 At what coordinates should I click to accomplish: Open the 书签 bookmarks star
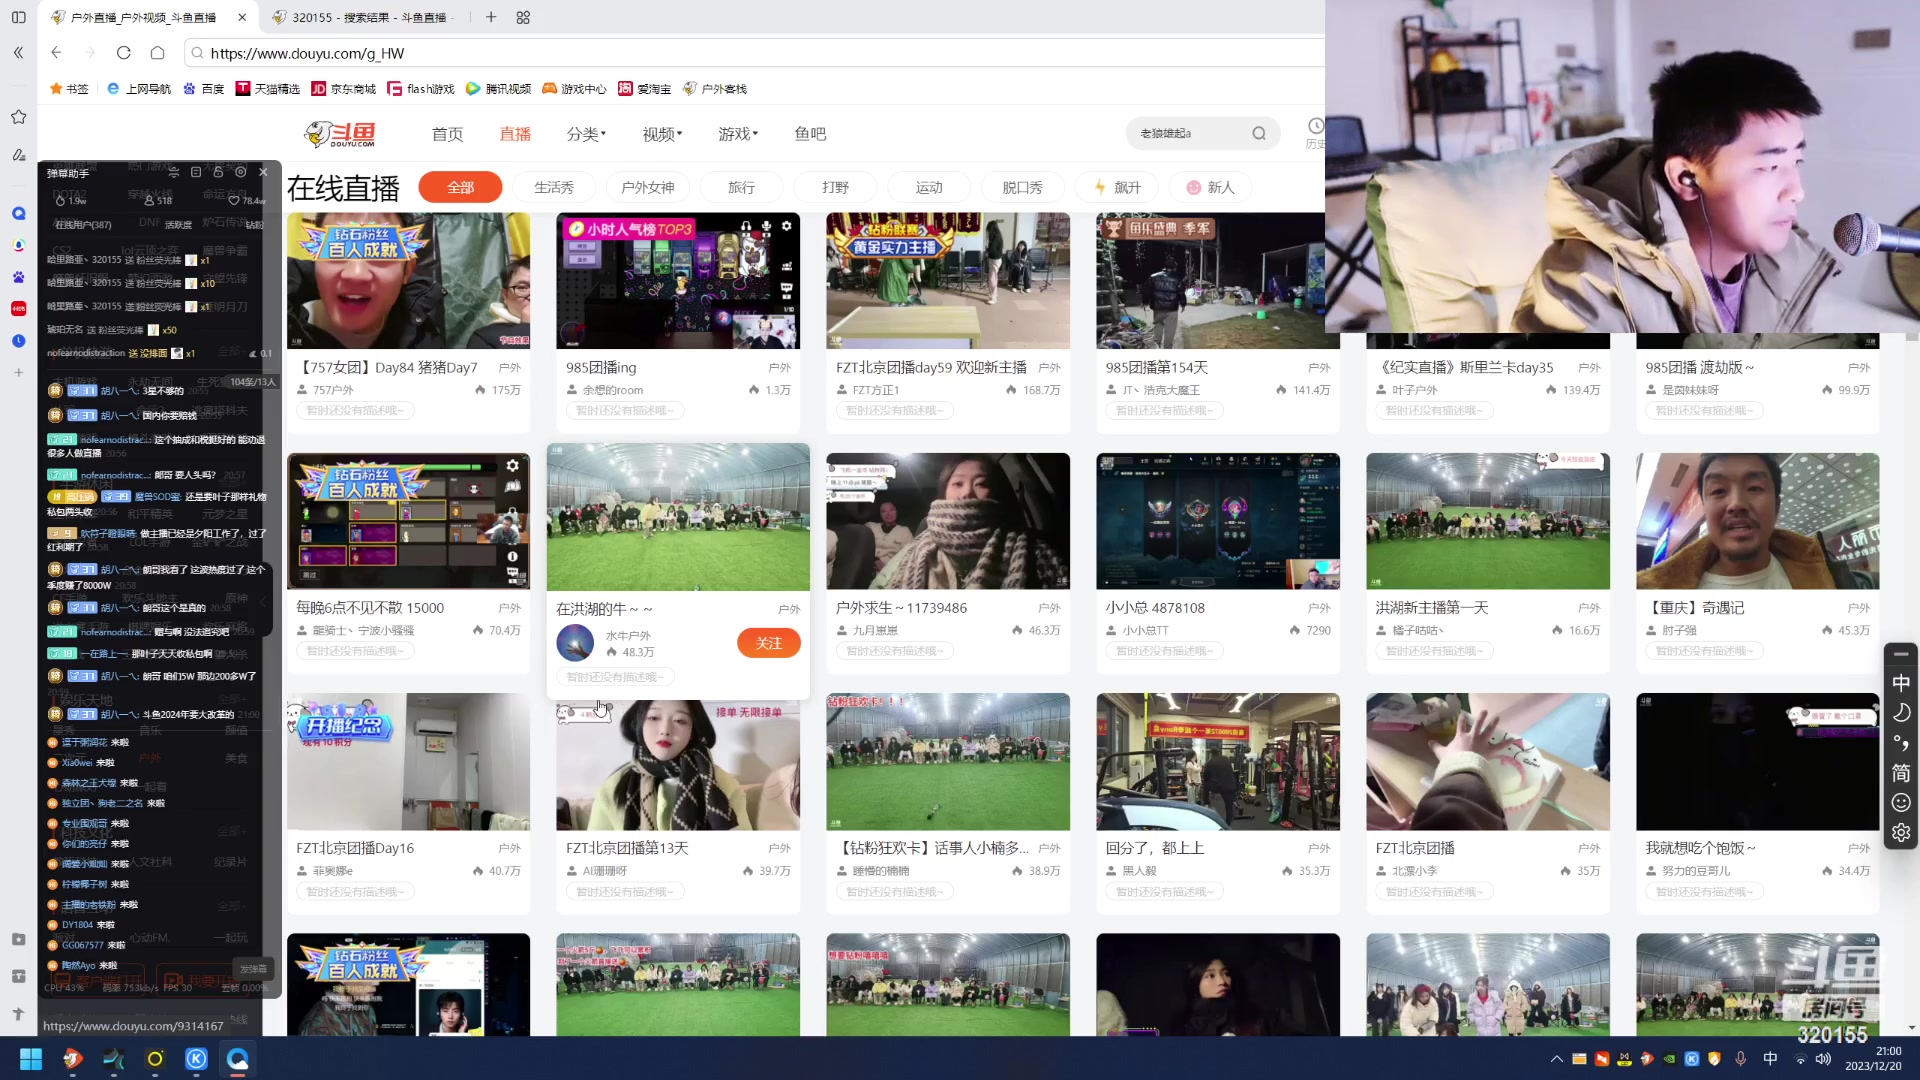pos(69,89)
